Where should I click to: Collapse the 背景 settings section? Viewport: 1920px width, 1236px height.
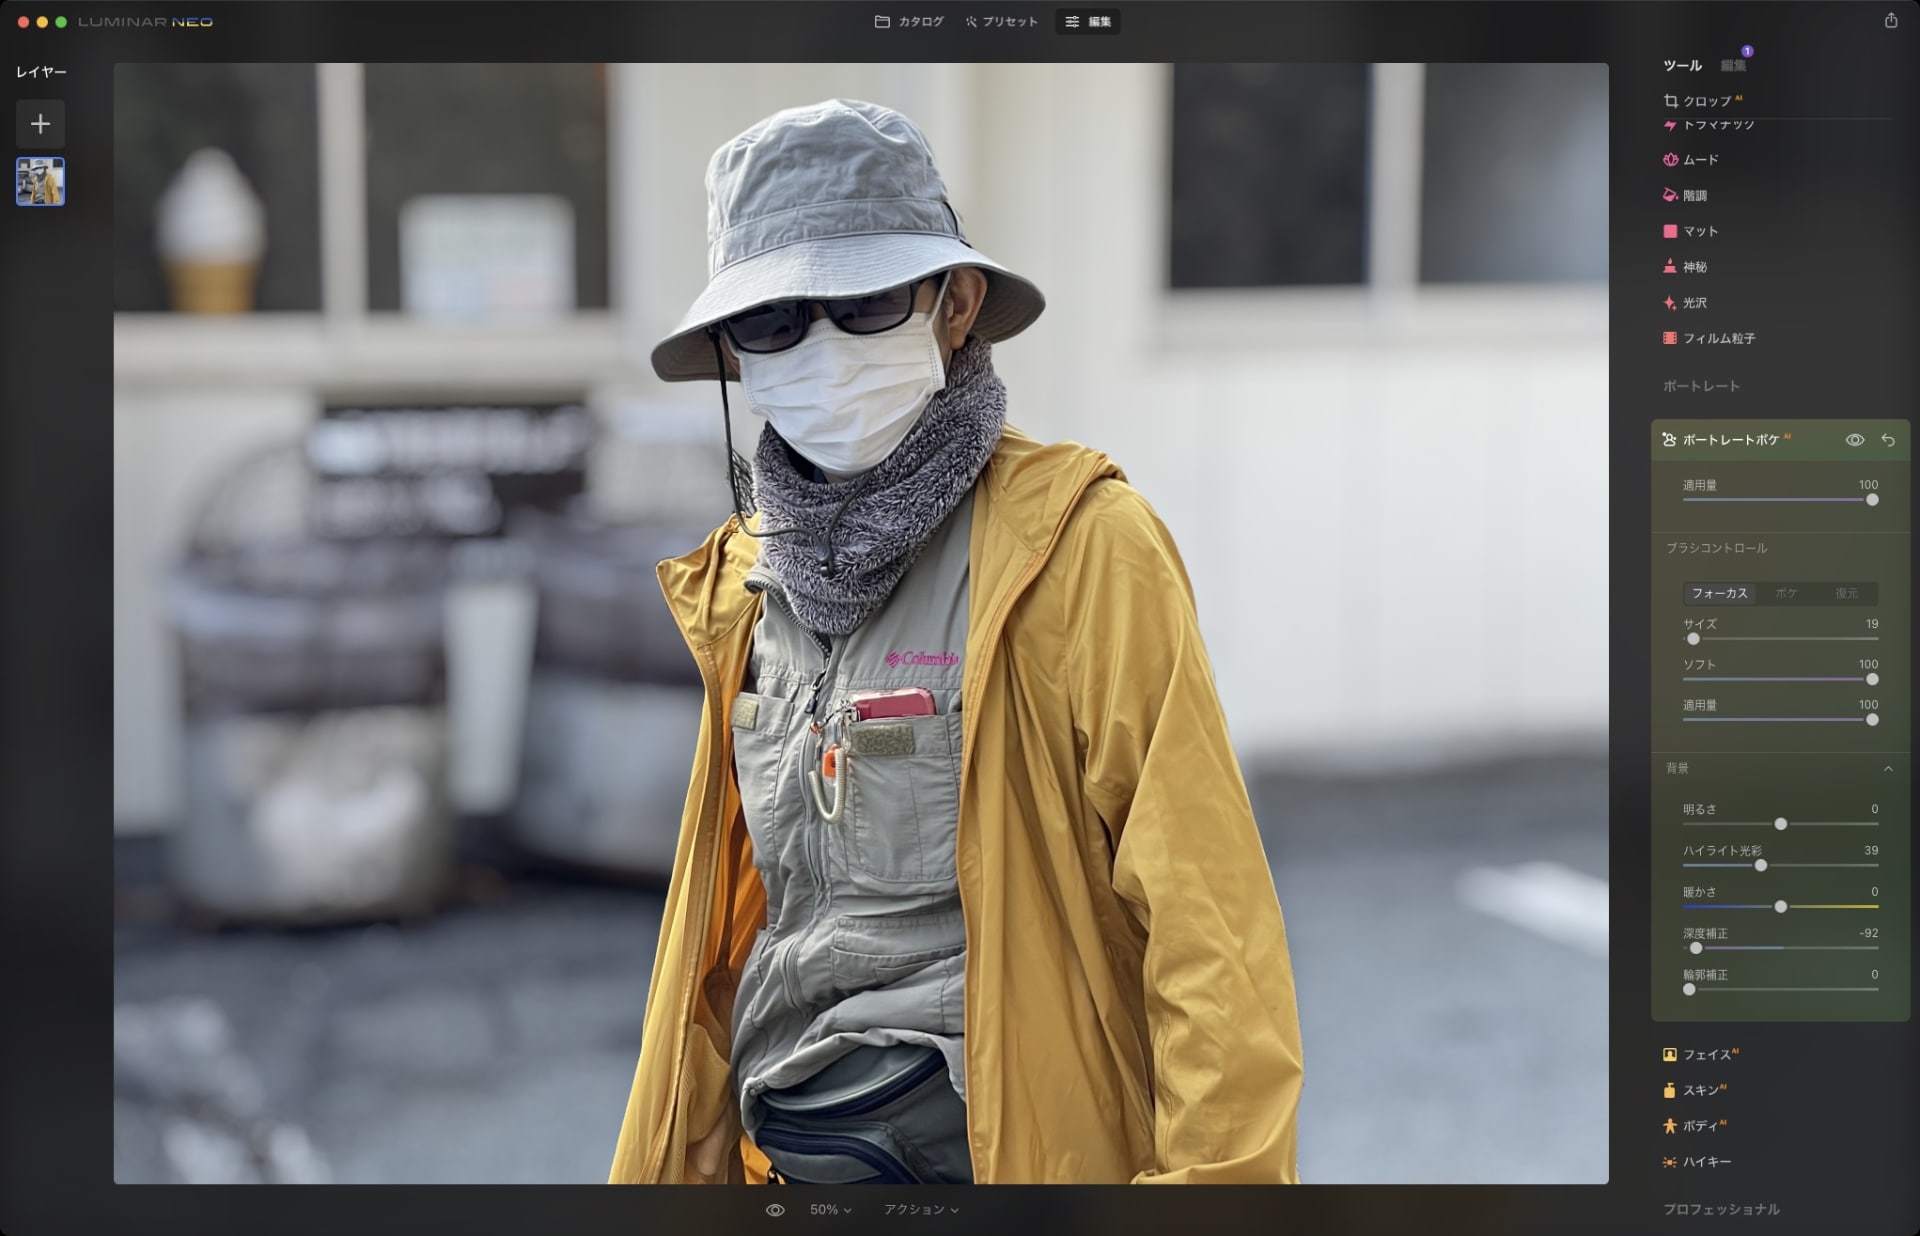(x=1890, y=768)
